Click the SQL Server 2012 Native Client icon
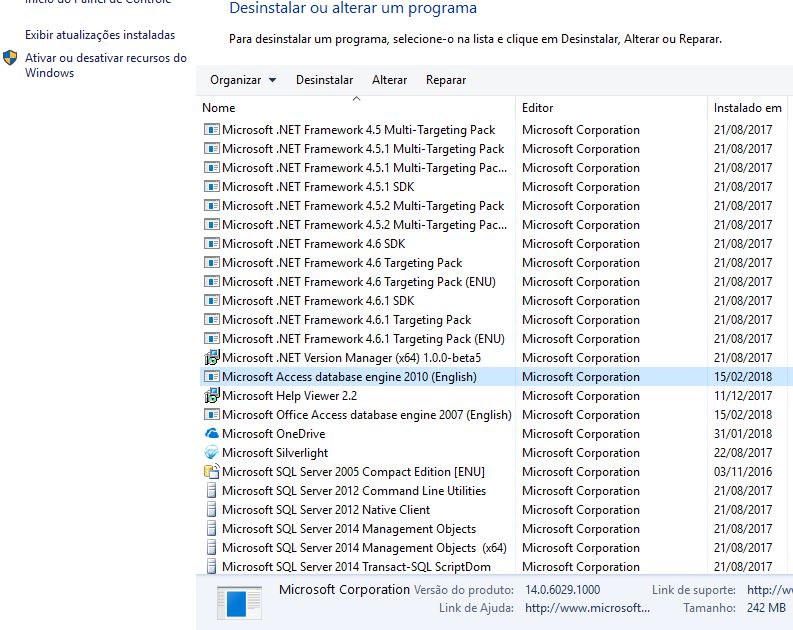The height and width of the screenshot is (630, 793). [211, 510]
